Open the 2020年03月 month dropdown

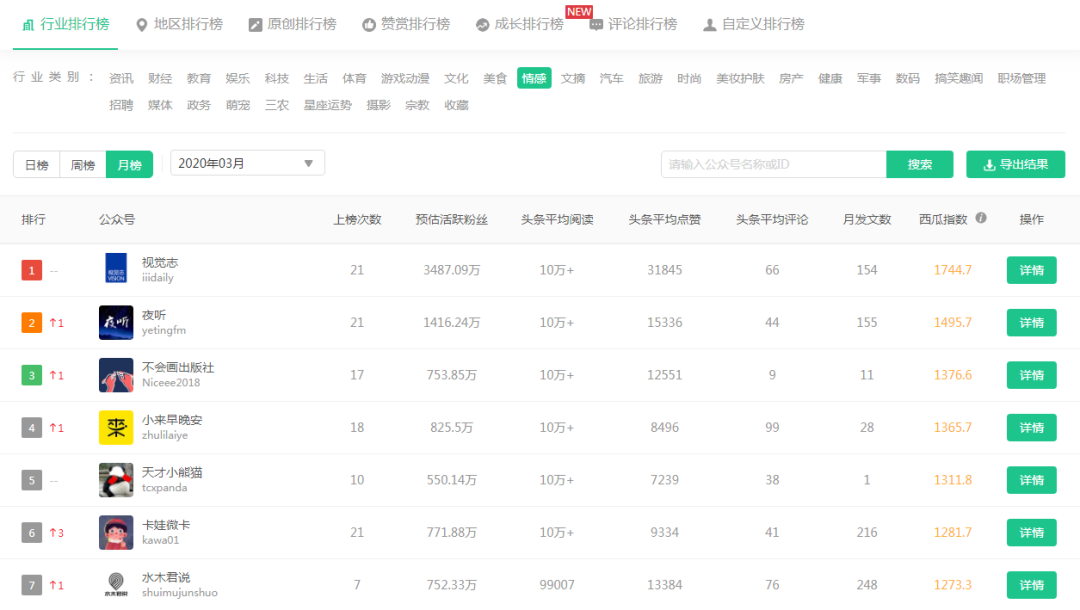247,163
